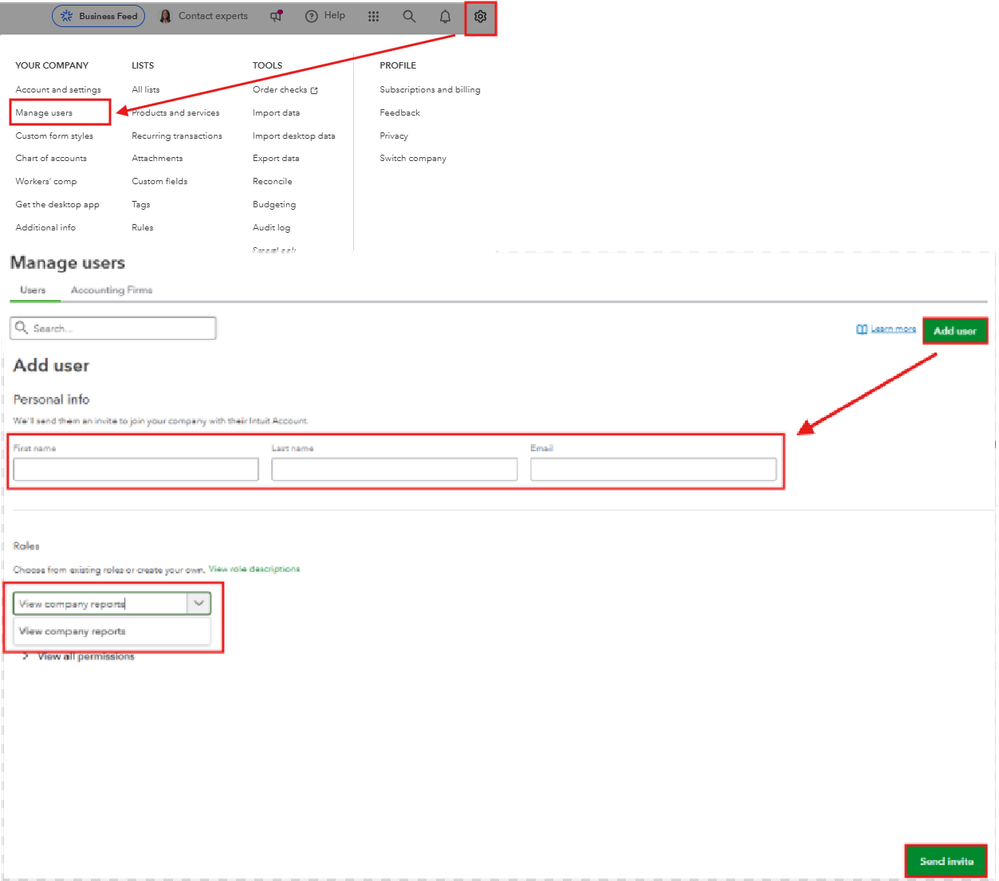Click the green Add user button
Viewport: 999px width, 881px height.
pyautogui.click(x=955, y=331)
